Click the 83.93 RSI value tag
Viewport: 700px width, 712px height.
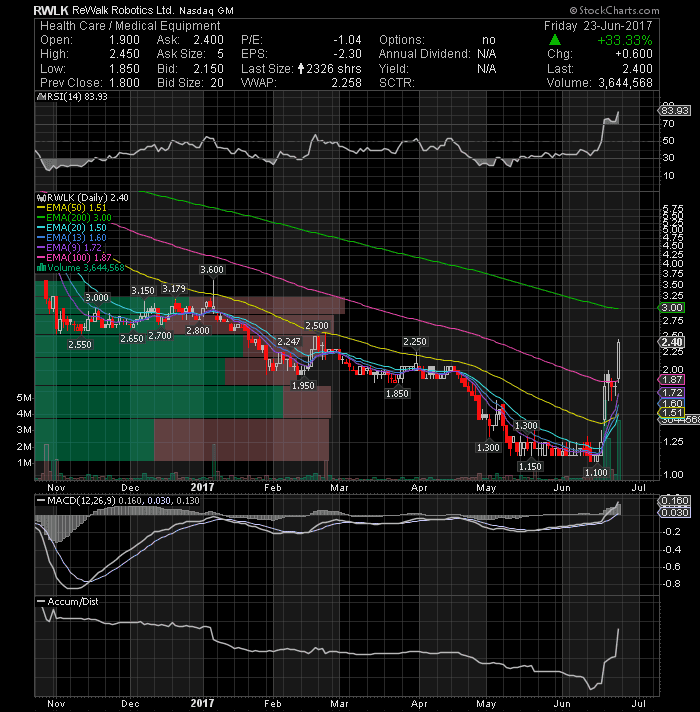pos(675,110)
